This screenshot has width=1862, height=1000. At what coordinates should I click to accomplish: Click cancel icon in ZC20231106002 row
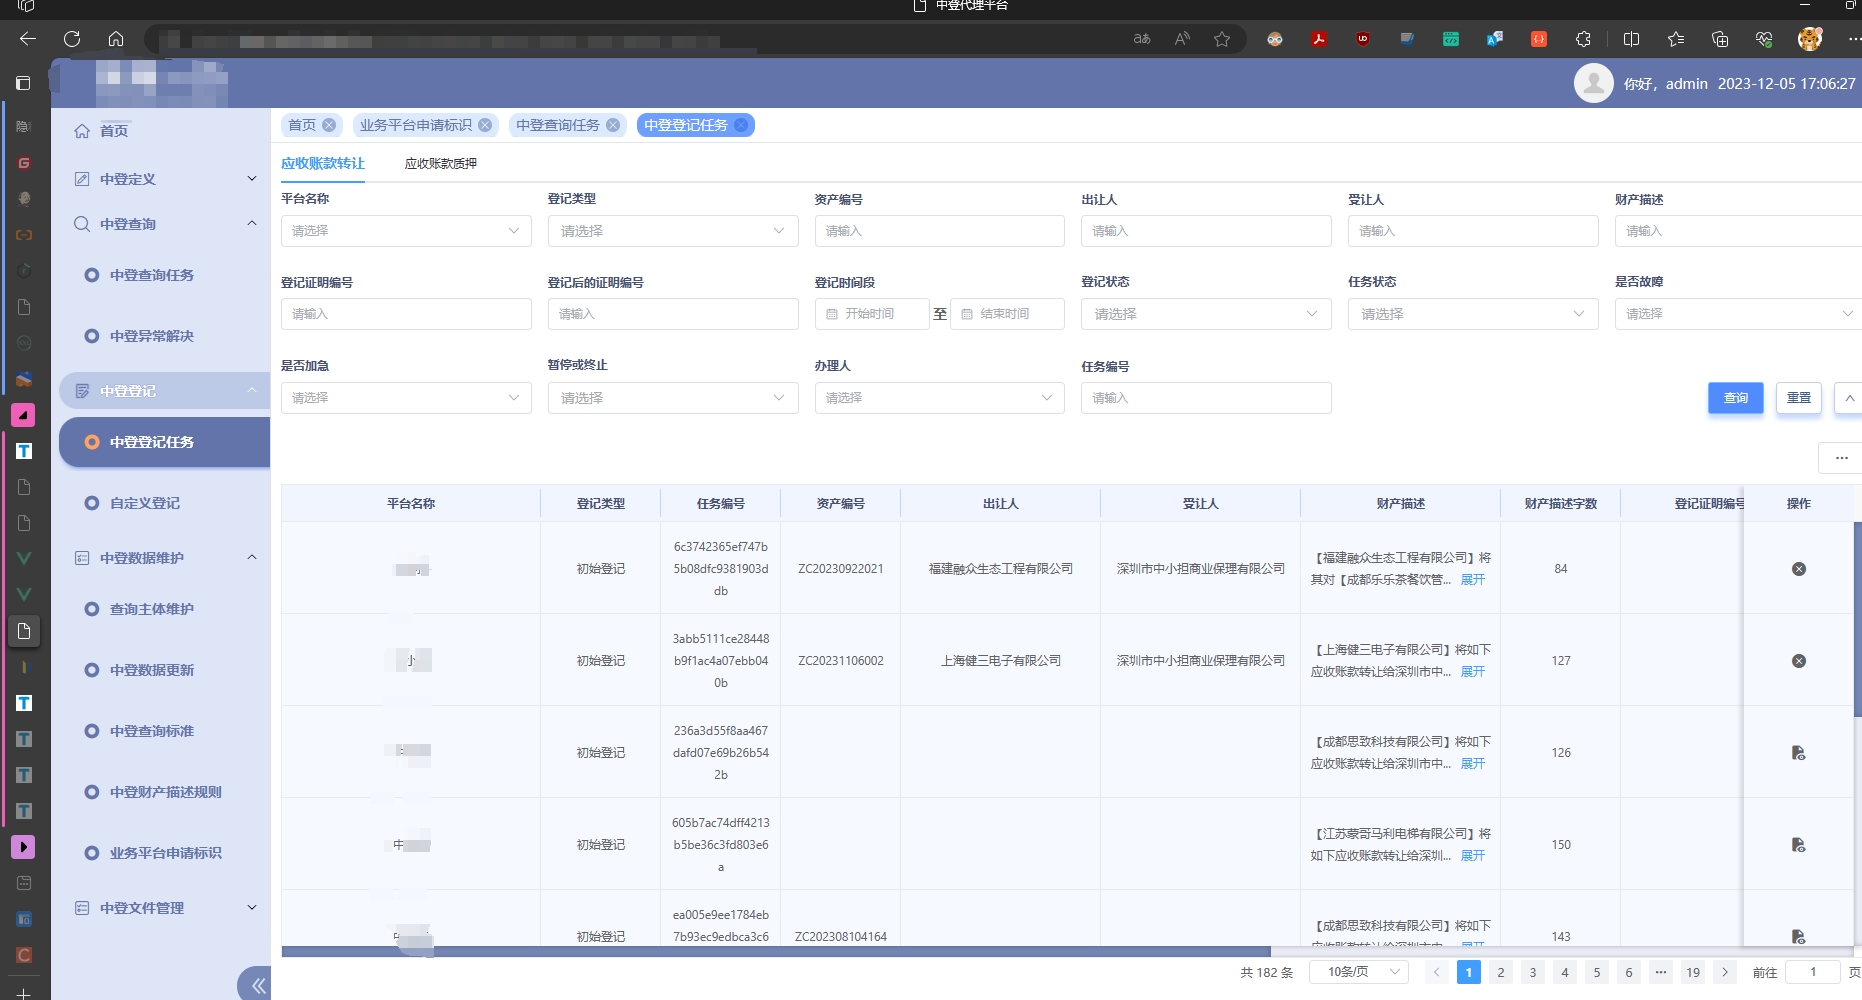point(1799,661)
